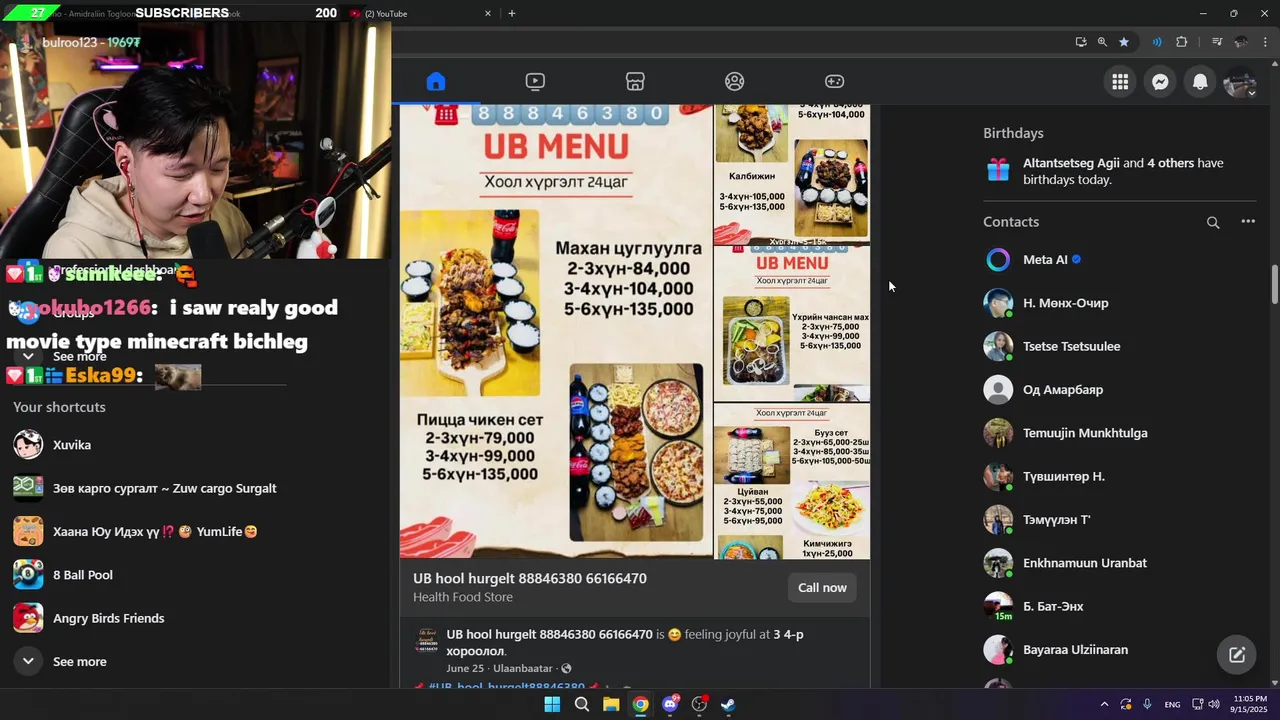Open the notifications bell
This screenshot has height=720, width=1280.
[1200, 82]
